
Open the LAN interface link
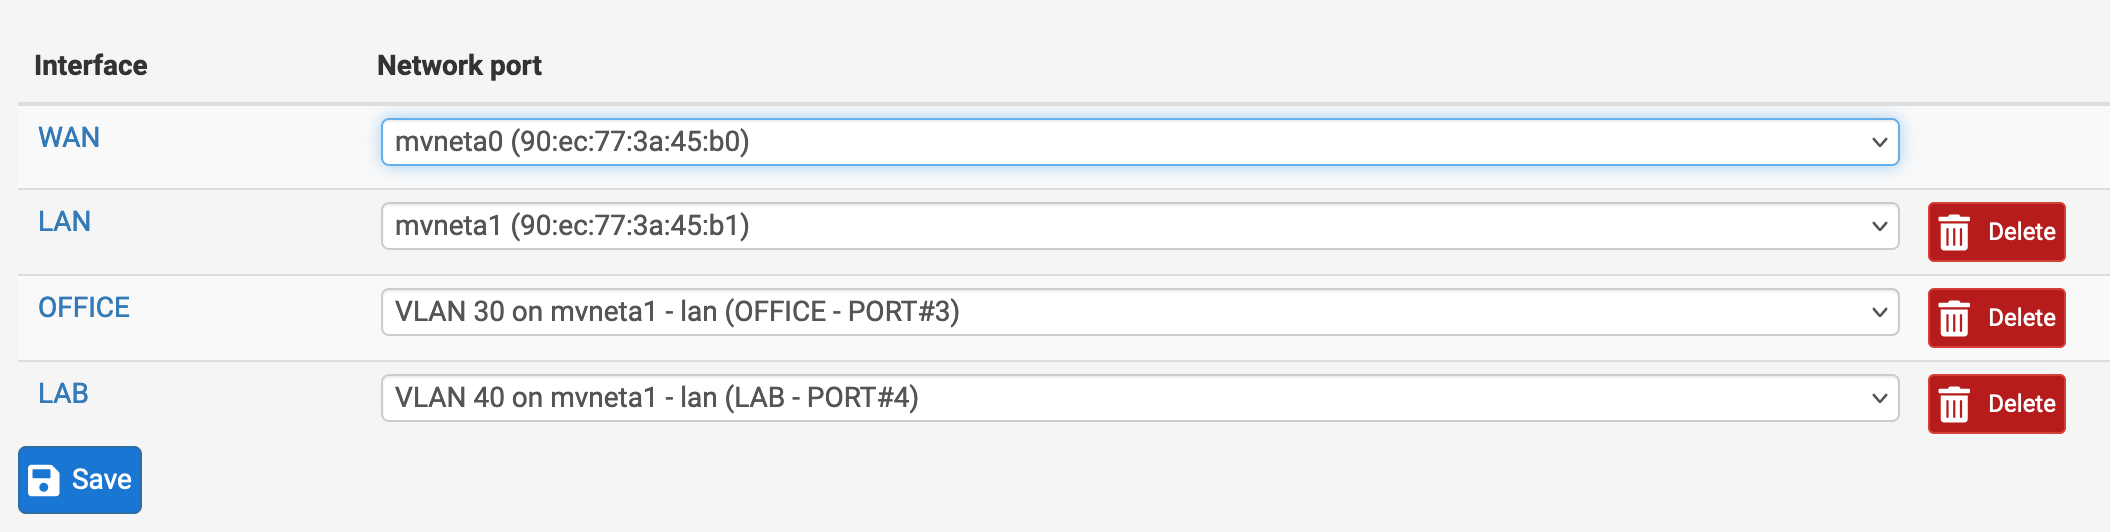coord(65,222)
